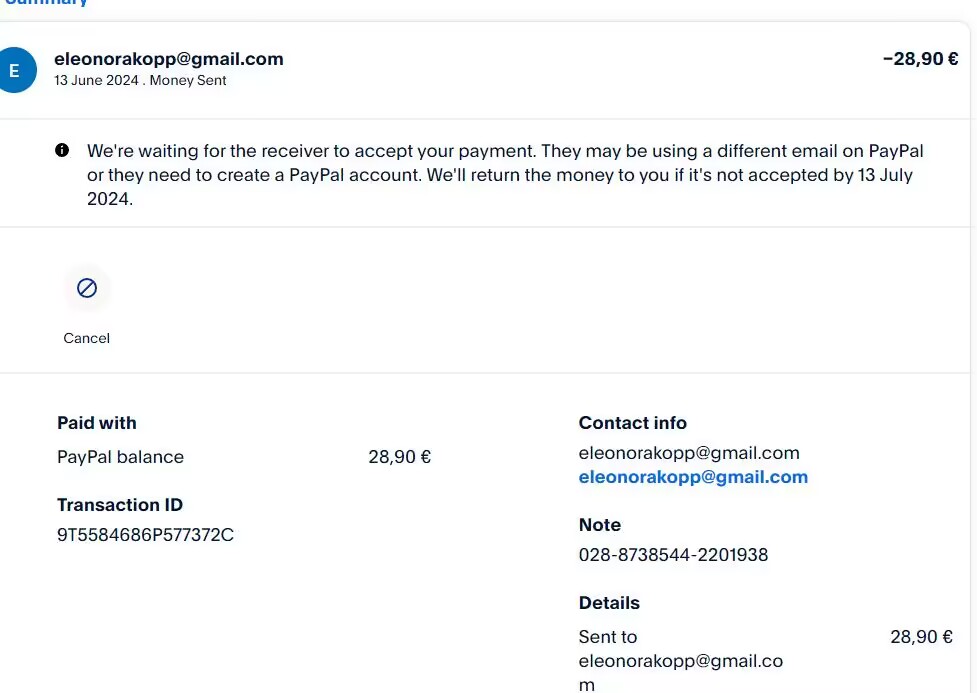Click the info icon beside waiting message
Screen dimensions: 977x693
(62, 151)
